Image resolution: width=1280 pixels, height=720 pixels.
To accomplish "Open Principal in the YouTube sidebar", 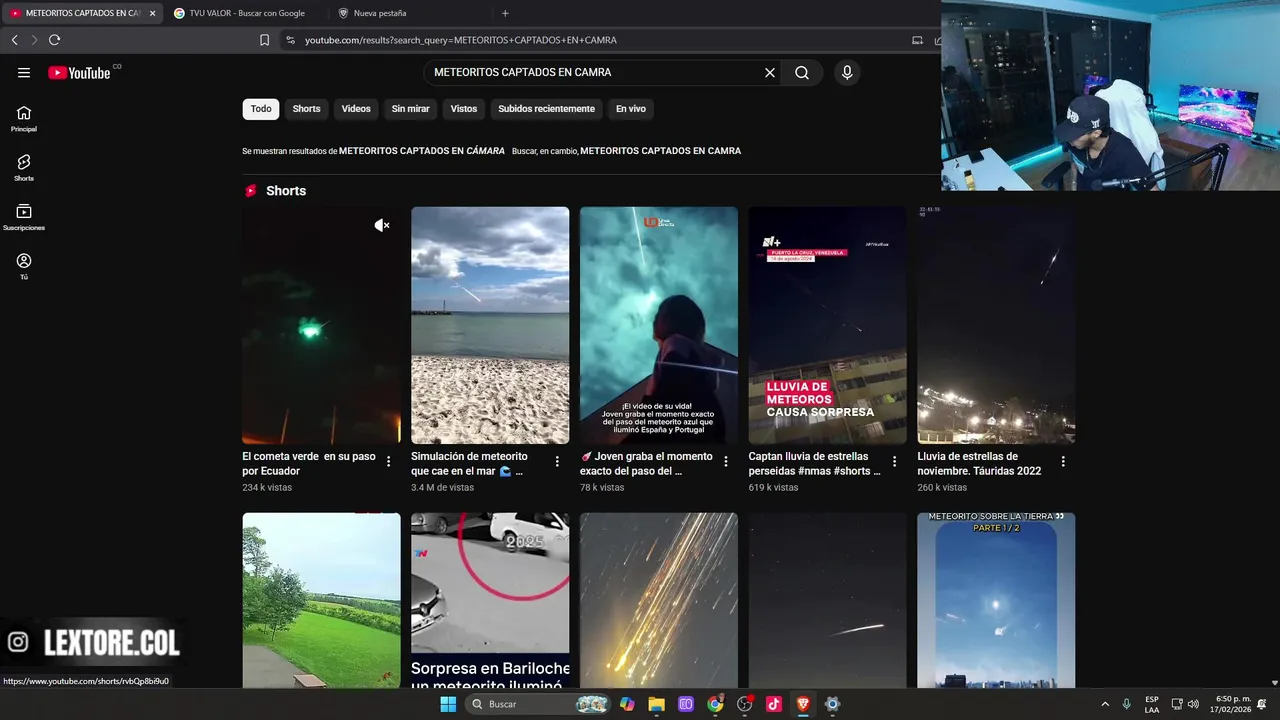I will coord(24,119).
